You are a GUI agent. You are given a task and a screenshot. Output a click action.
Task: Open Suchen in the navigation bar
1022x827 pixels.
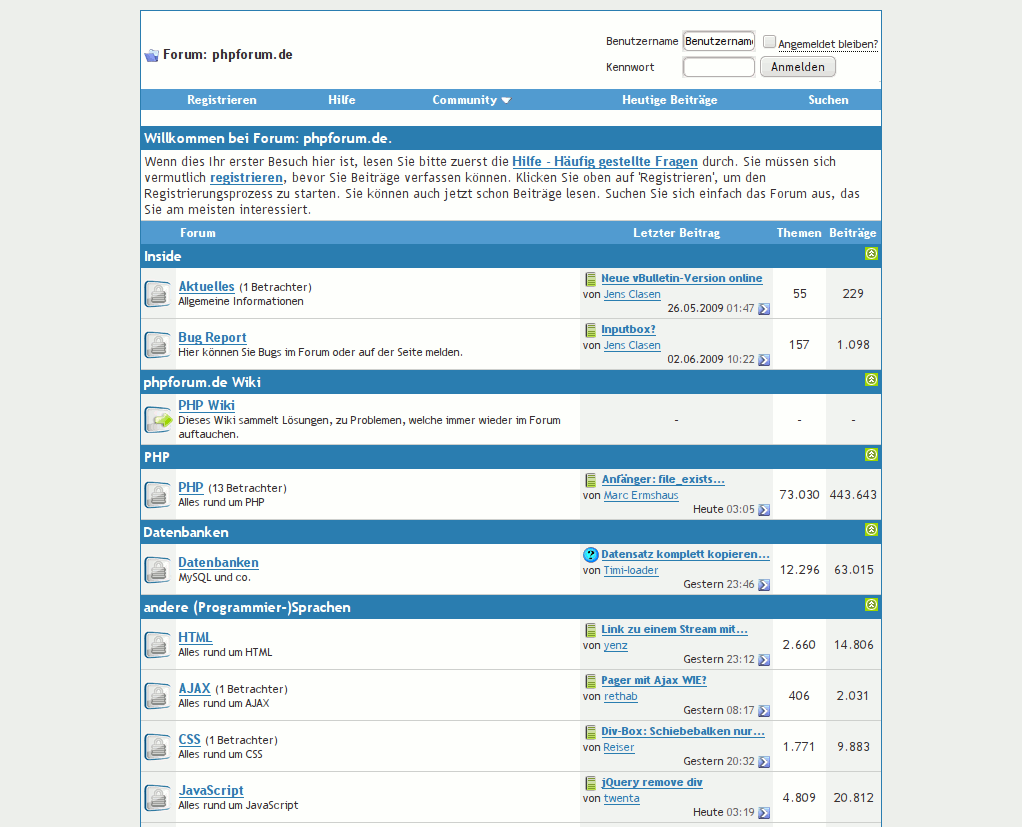tap(828, 100)
